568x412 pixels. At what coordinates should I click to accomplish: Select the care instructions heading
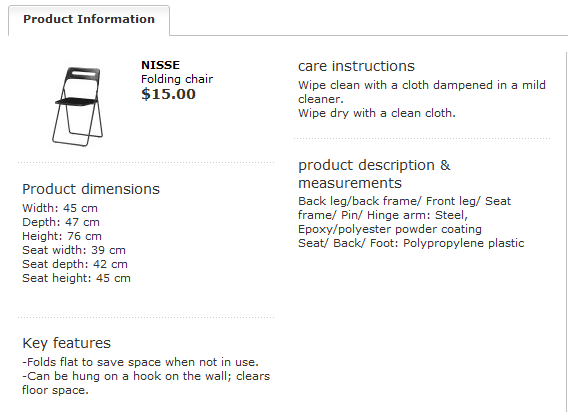[356, 66]
